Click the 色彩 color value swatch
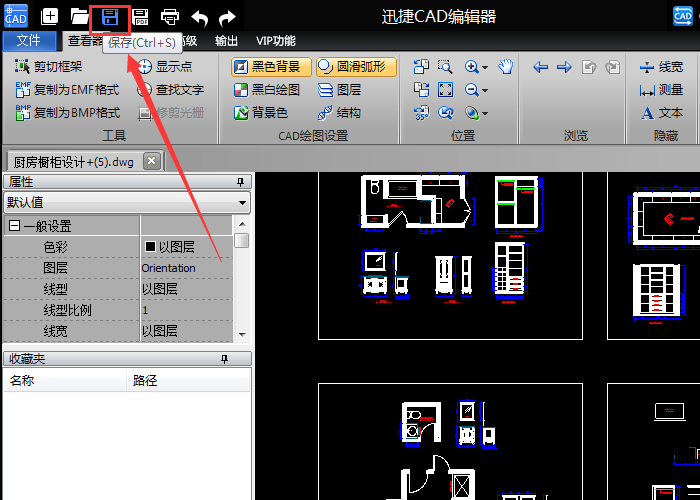The height and width of the screenshot is (500, 700). tap(150, 246)
